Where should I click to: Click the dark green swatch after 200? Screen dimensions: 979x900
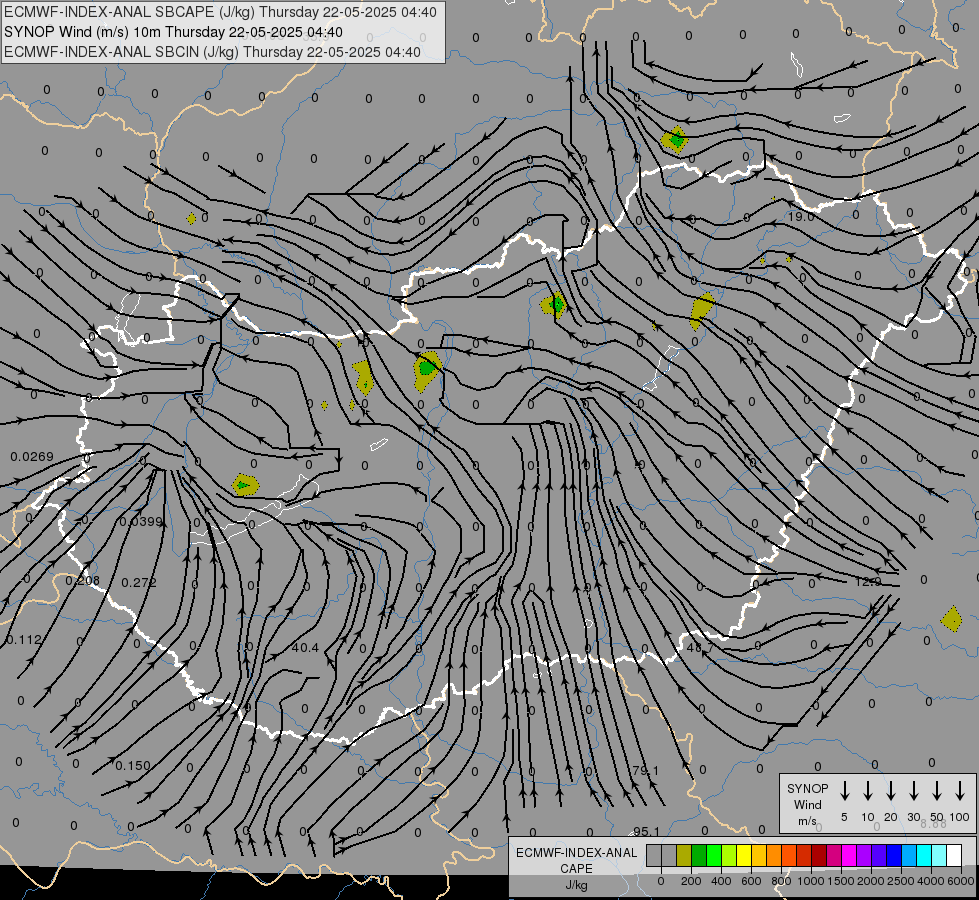click(699, 855)
